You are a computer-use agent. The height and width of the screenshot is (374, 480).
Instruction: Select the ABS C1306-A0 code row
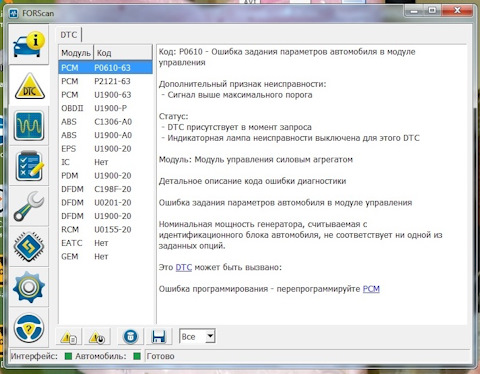[106, 122]
